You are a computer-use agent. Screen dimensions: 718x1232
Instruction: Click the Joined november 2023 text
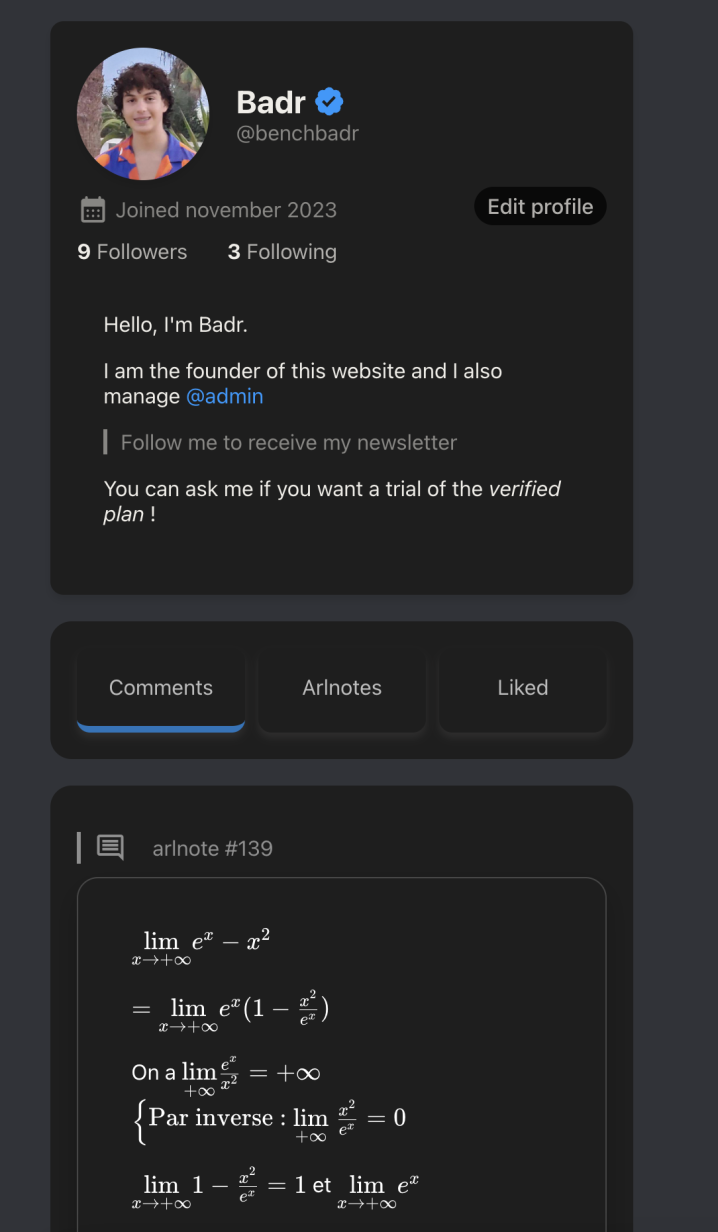pos(226,210)
